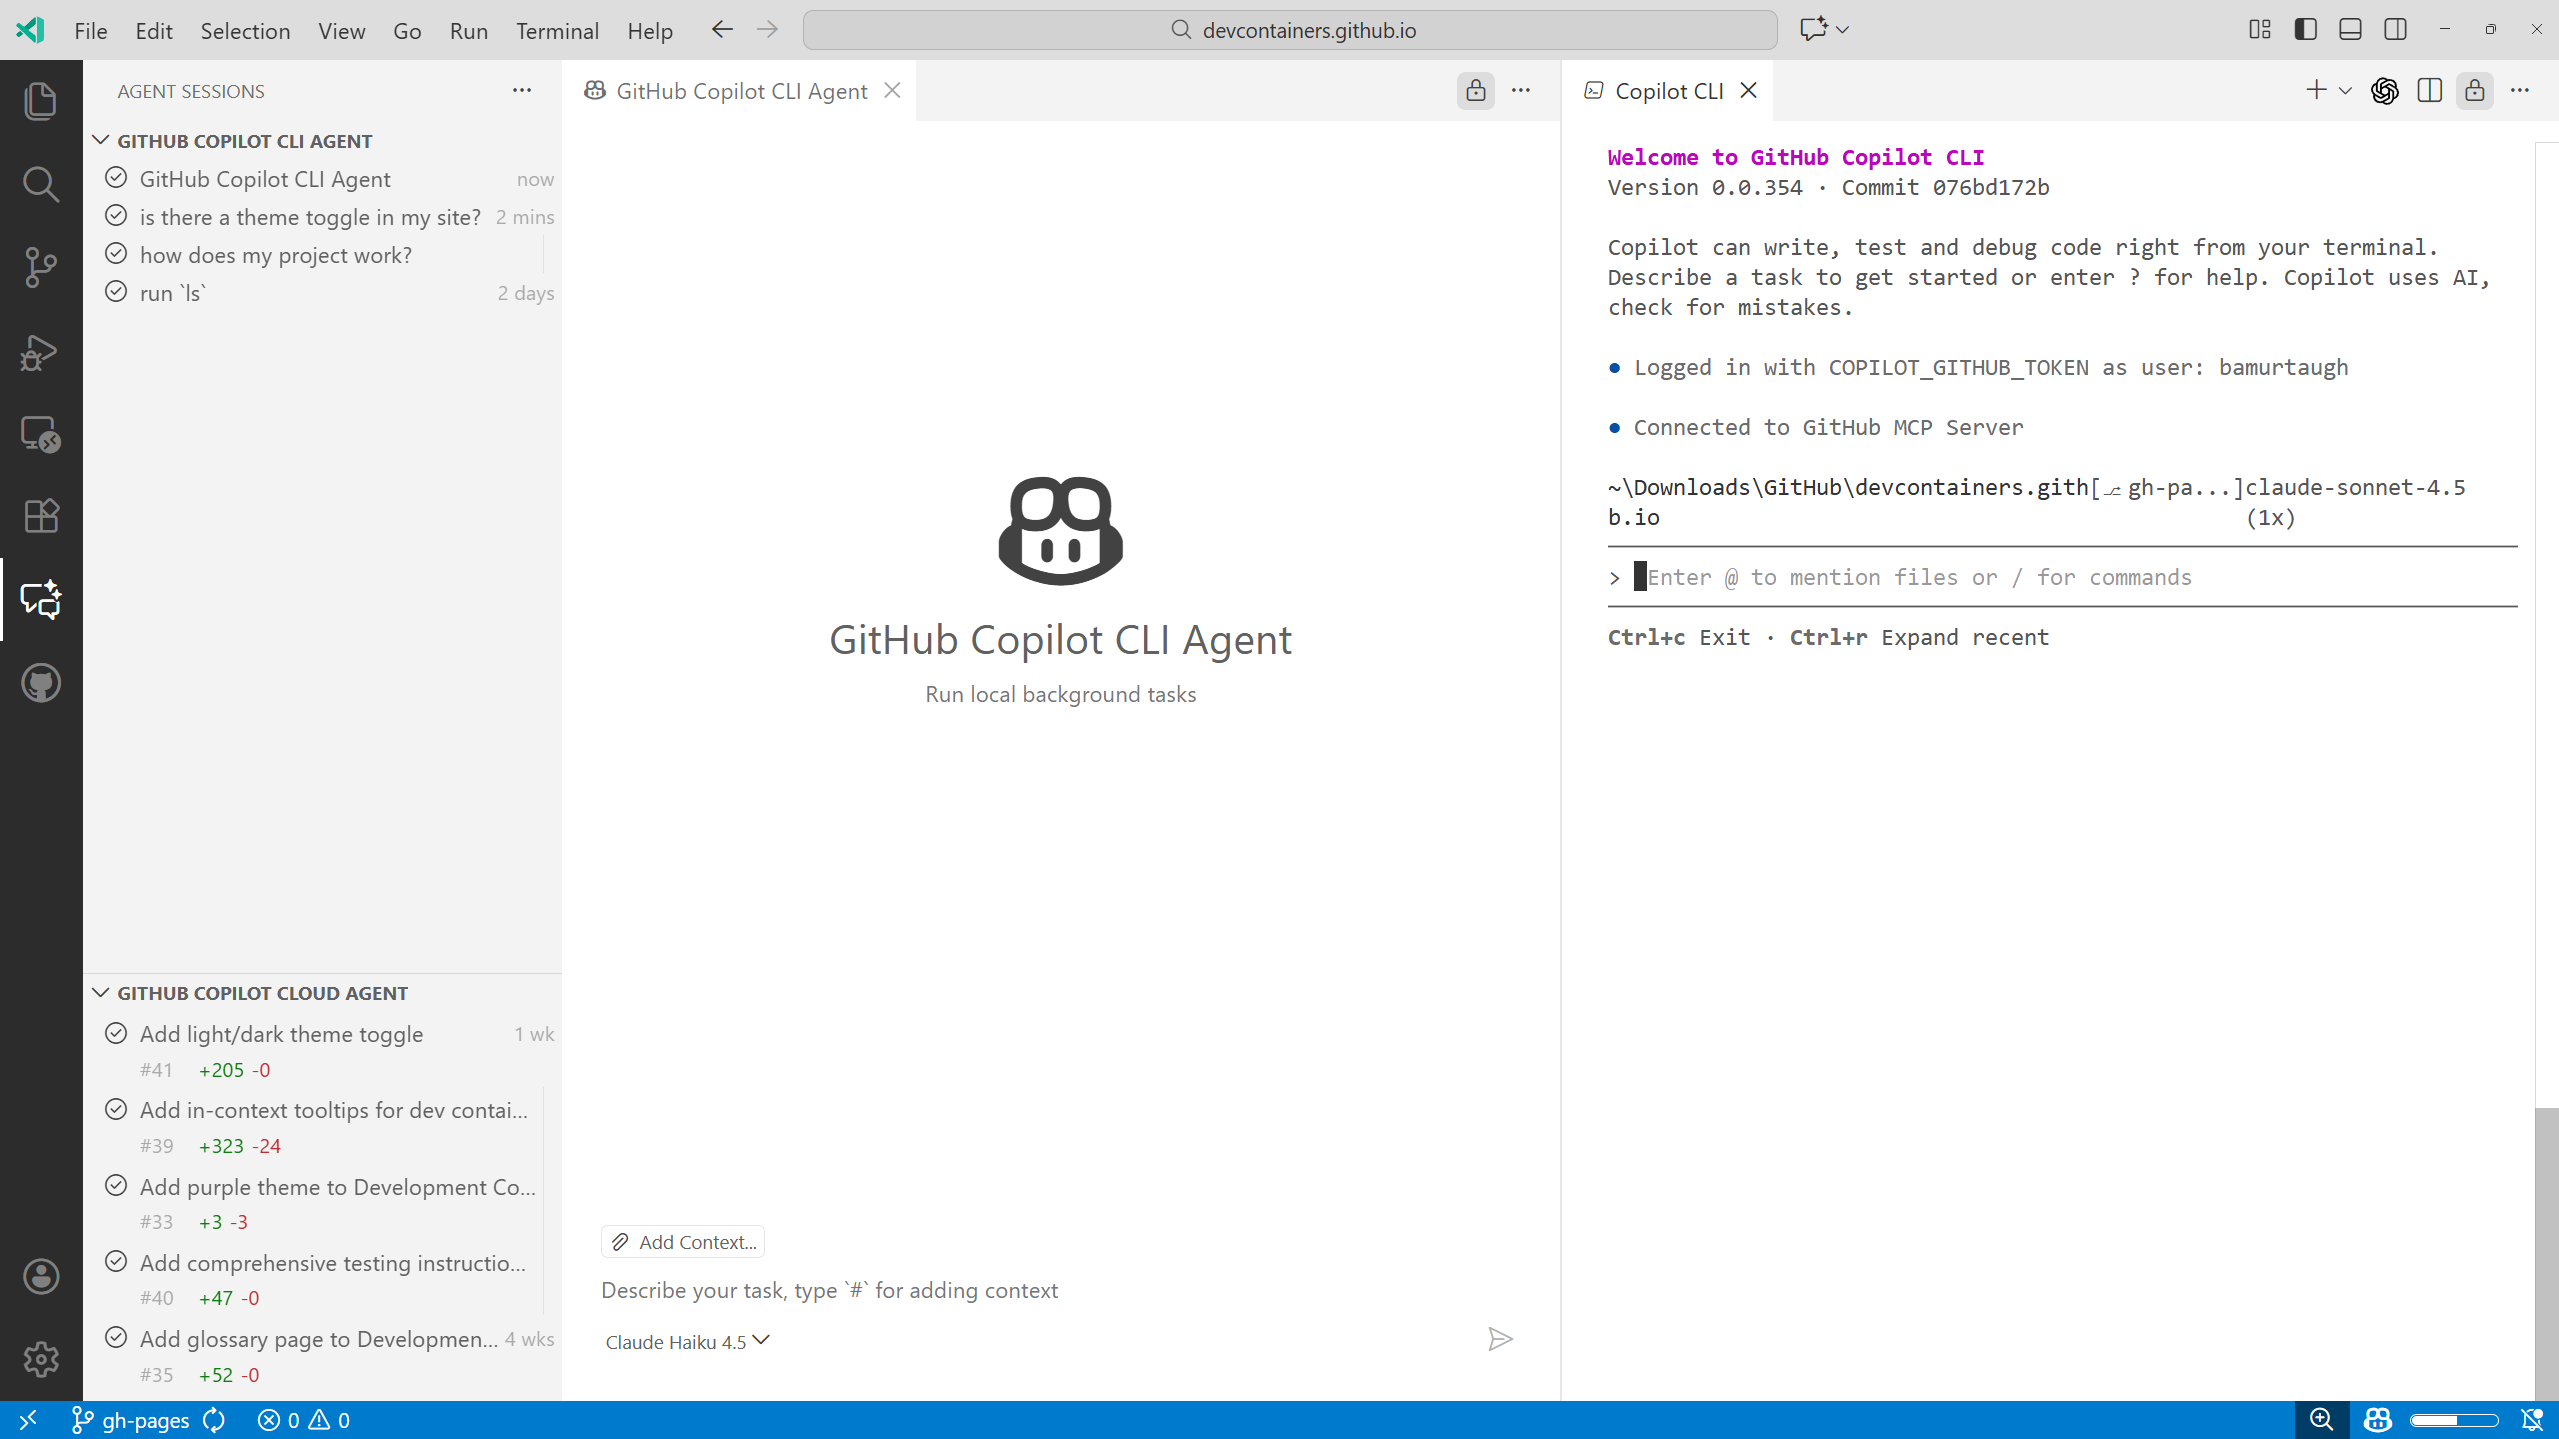Click the Add Context button

683,1241
